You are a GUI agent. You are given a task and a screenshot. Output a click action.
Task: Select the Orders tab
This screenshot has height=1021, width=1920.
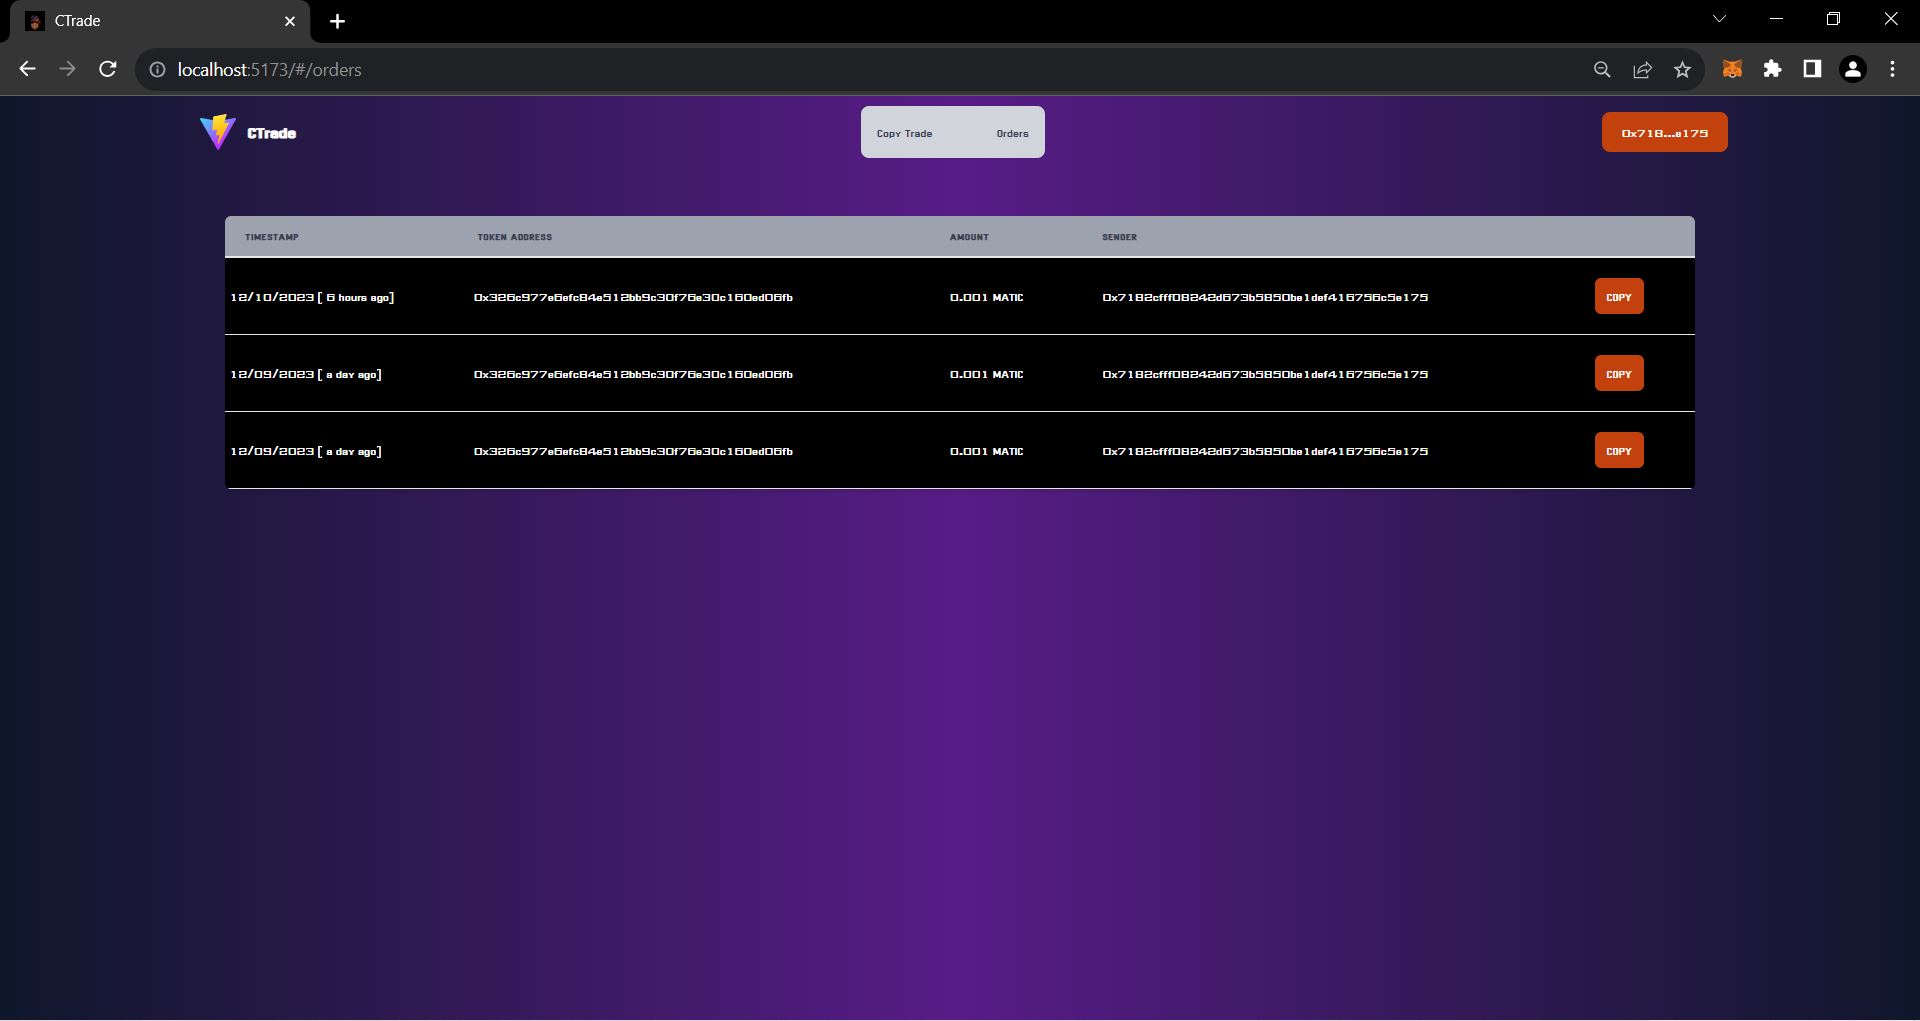[1011, 132]
